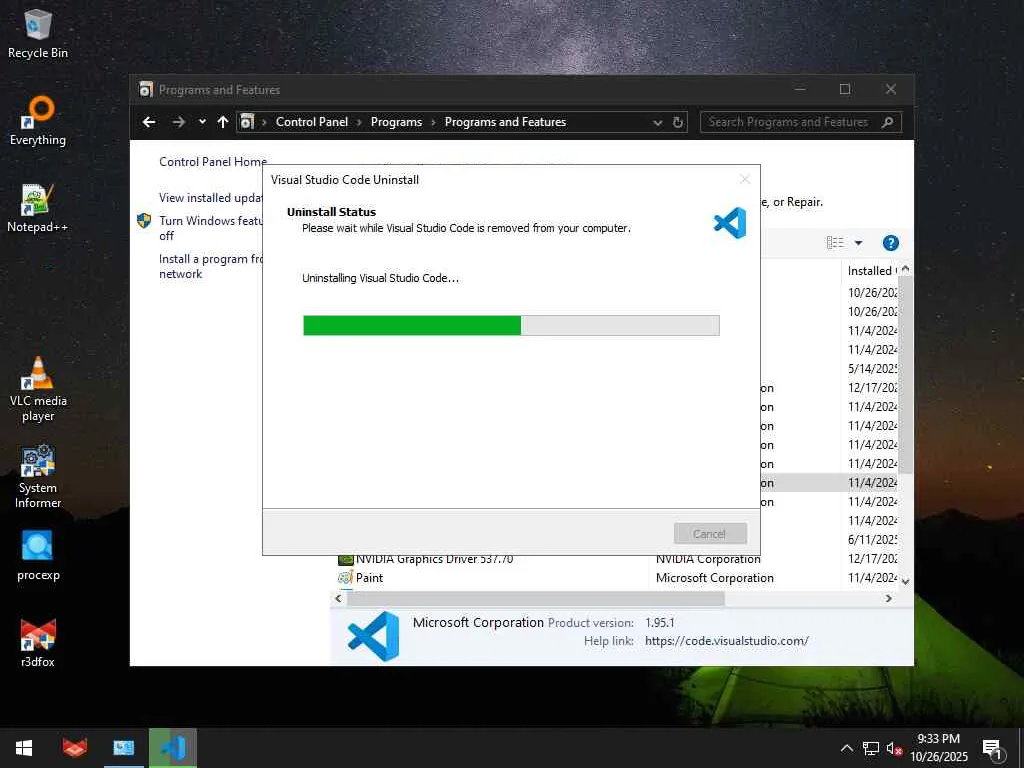
Task: Open the Recycle Bin desktop icon
Action: (38, 34)
